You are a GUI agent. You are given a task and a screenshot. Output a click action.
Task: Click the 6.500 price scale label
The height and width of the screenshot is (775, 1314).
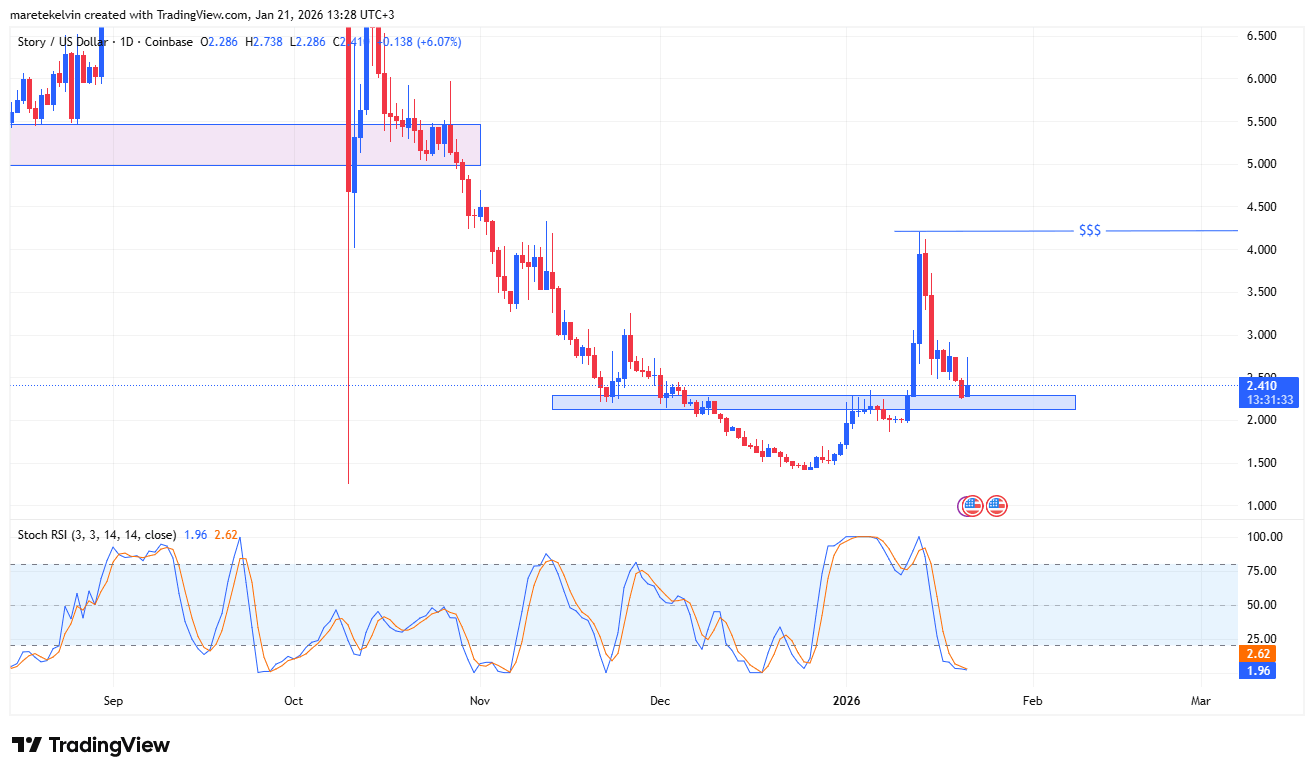pos(1260,36)
